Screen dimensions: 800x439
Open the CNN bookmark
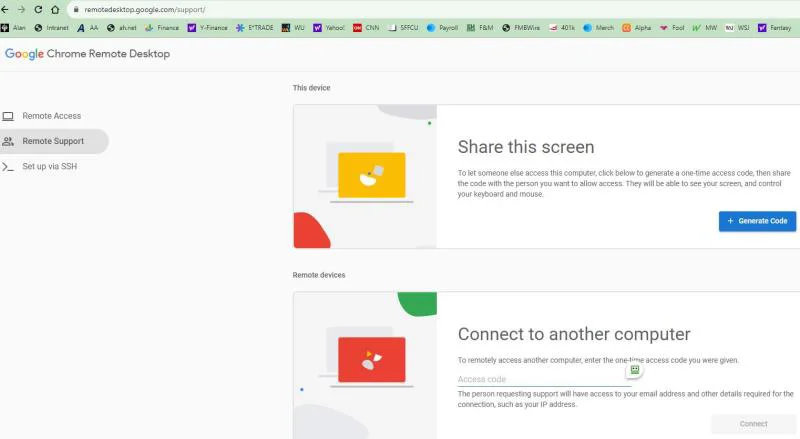366,28
